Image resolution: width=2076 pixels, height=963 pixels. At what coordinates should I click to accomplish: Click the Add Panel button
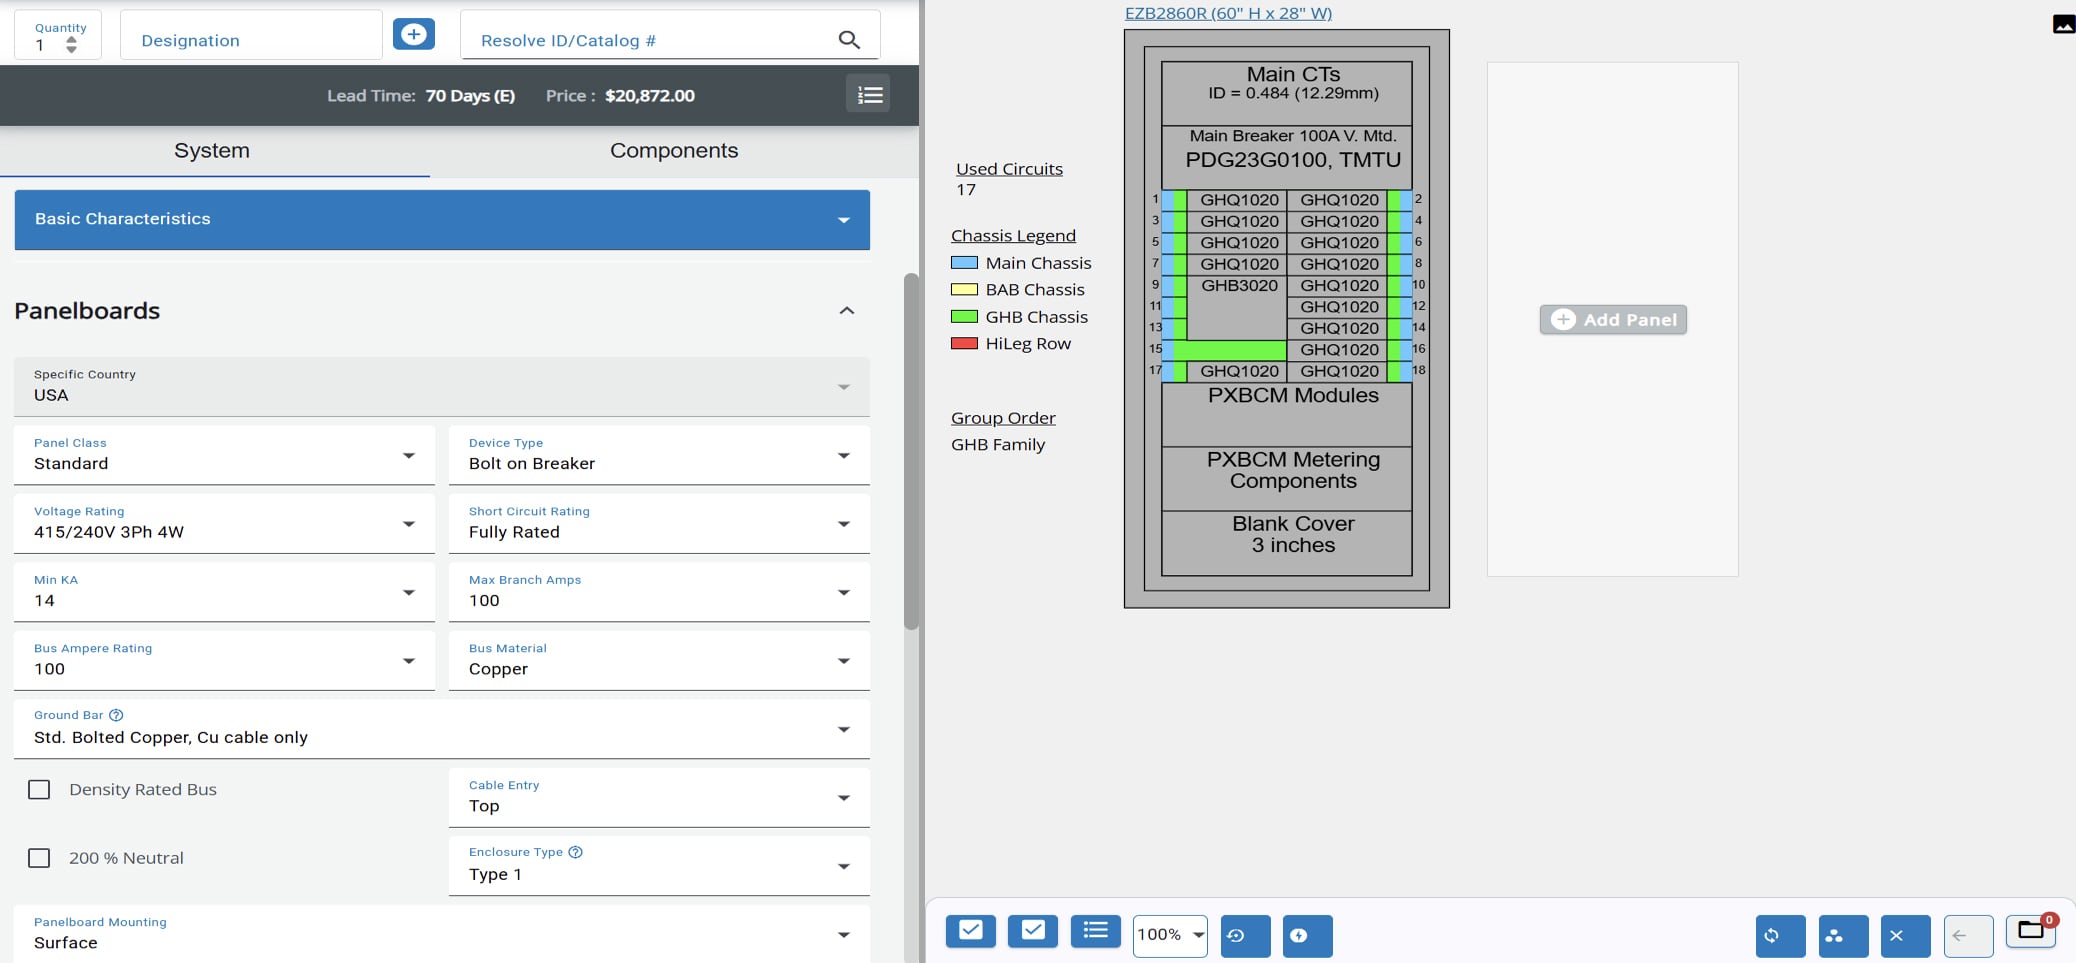point(1613,320)
